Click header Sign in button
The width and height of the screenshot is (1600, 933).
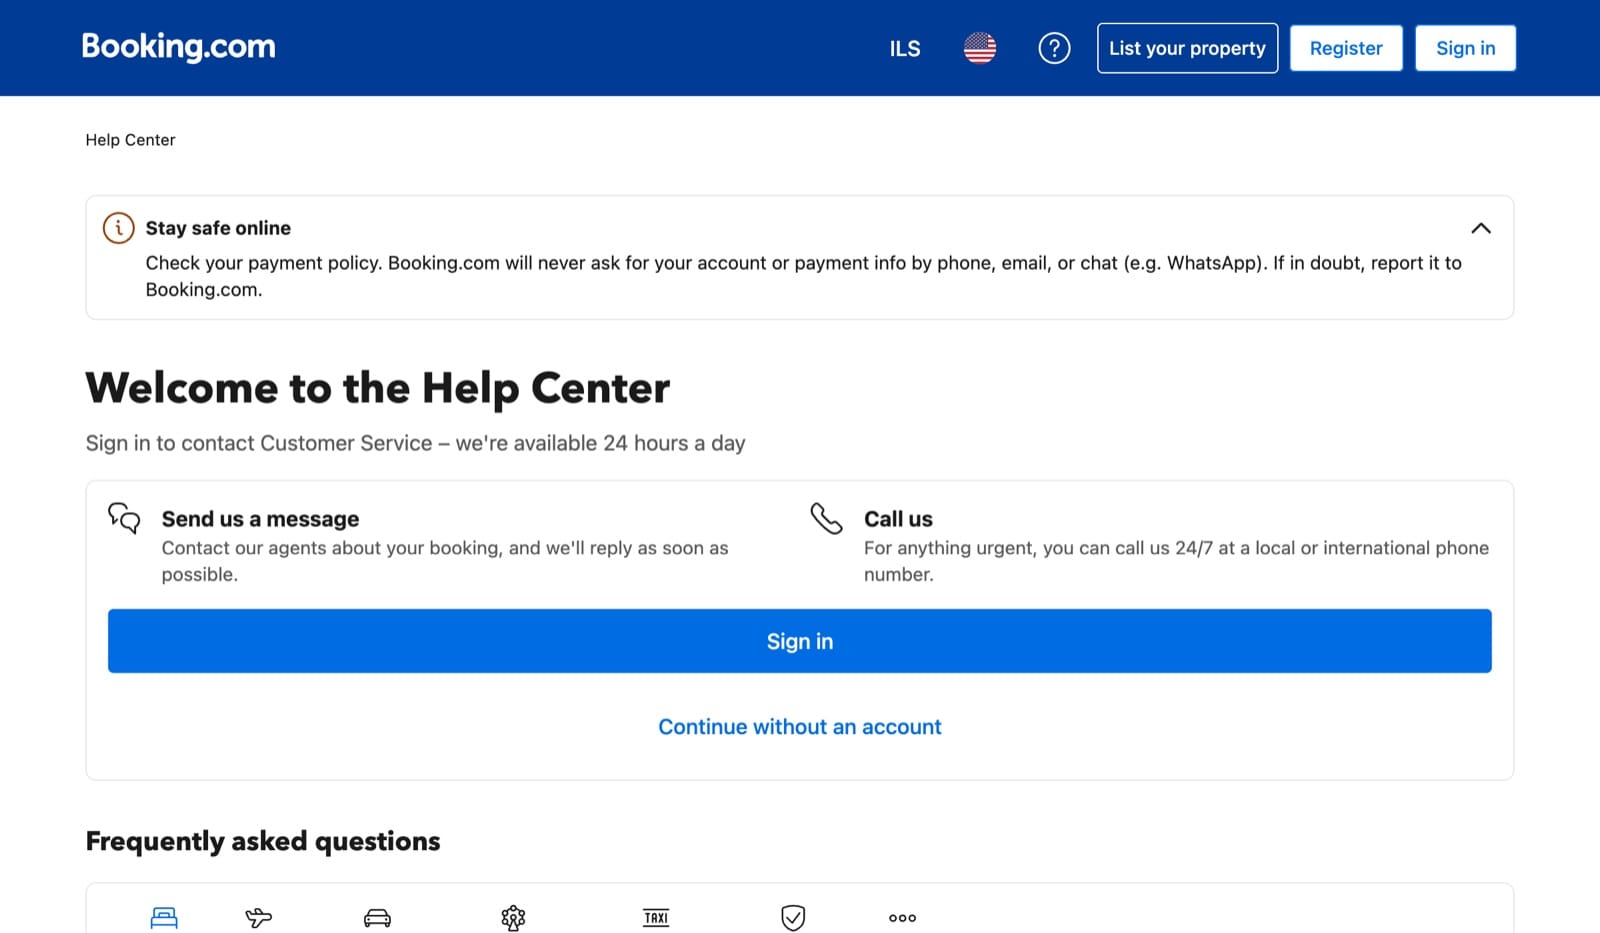click(x=1465, y=48)
